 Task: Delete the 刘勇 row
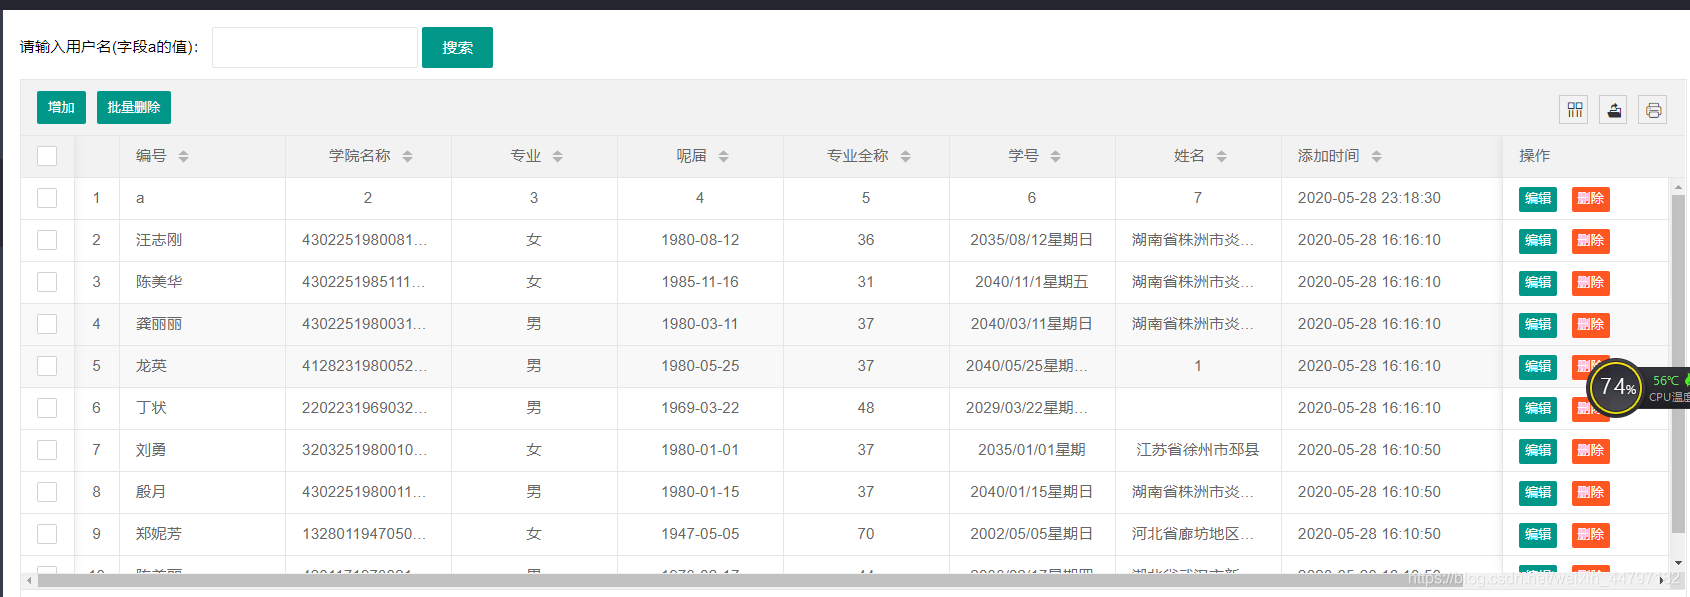point(1591,451)
